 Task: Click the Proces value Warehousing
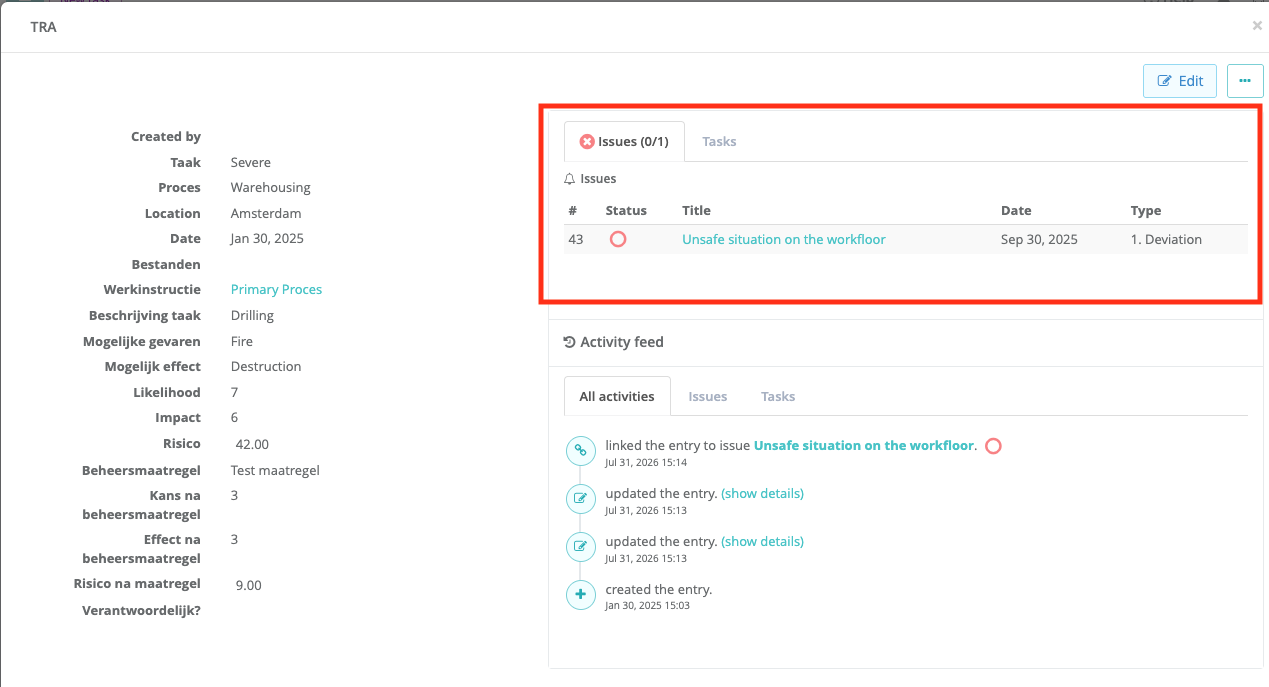pyautogui.click(x=271, y=187)
